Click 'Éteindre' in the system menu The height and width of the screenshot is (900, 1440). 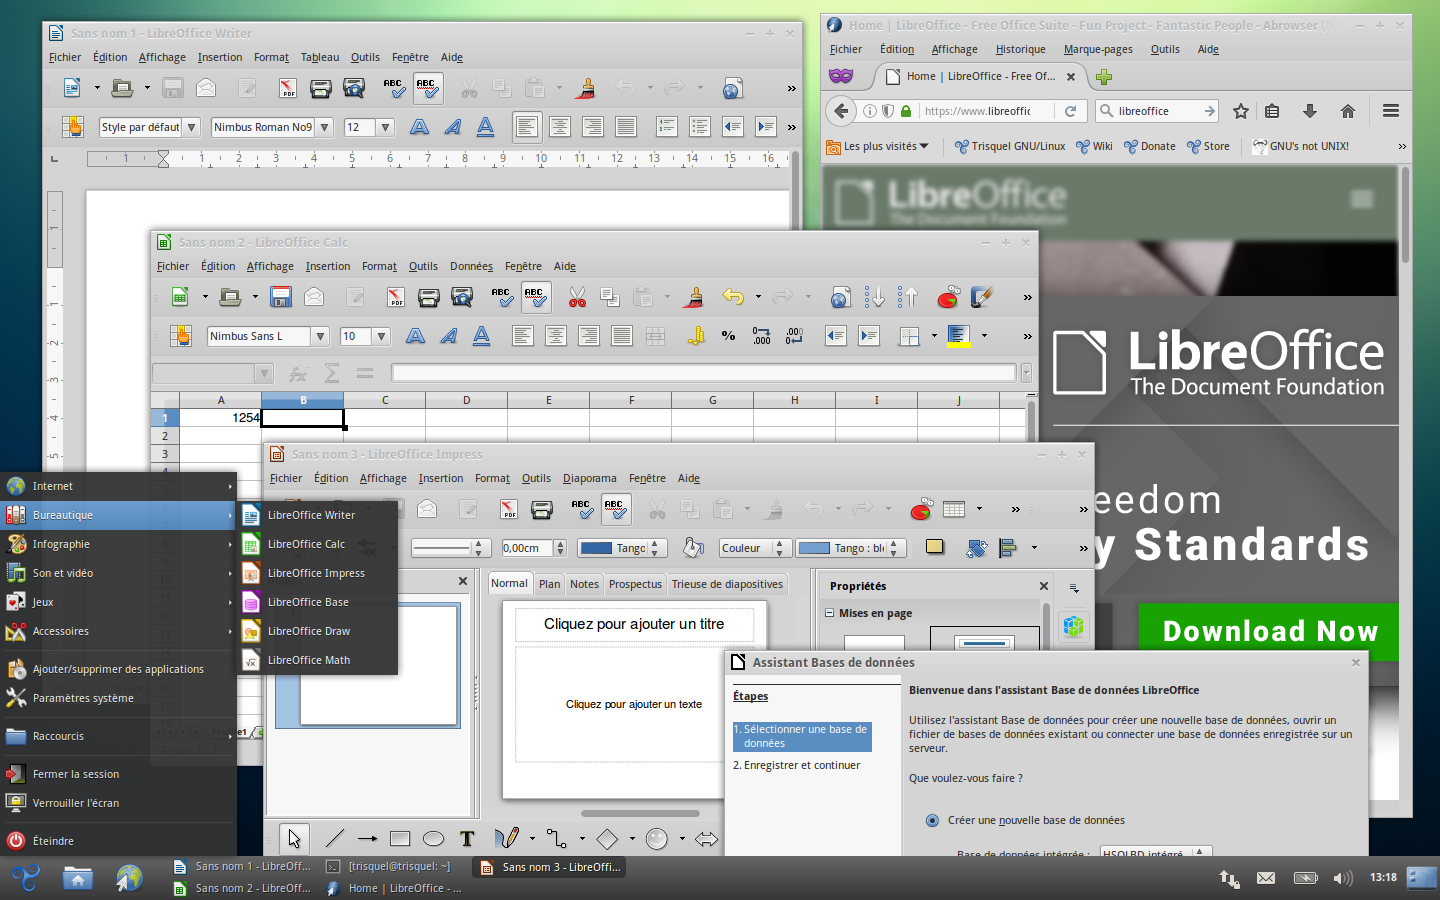point(53,841)
